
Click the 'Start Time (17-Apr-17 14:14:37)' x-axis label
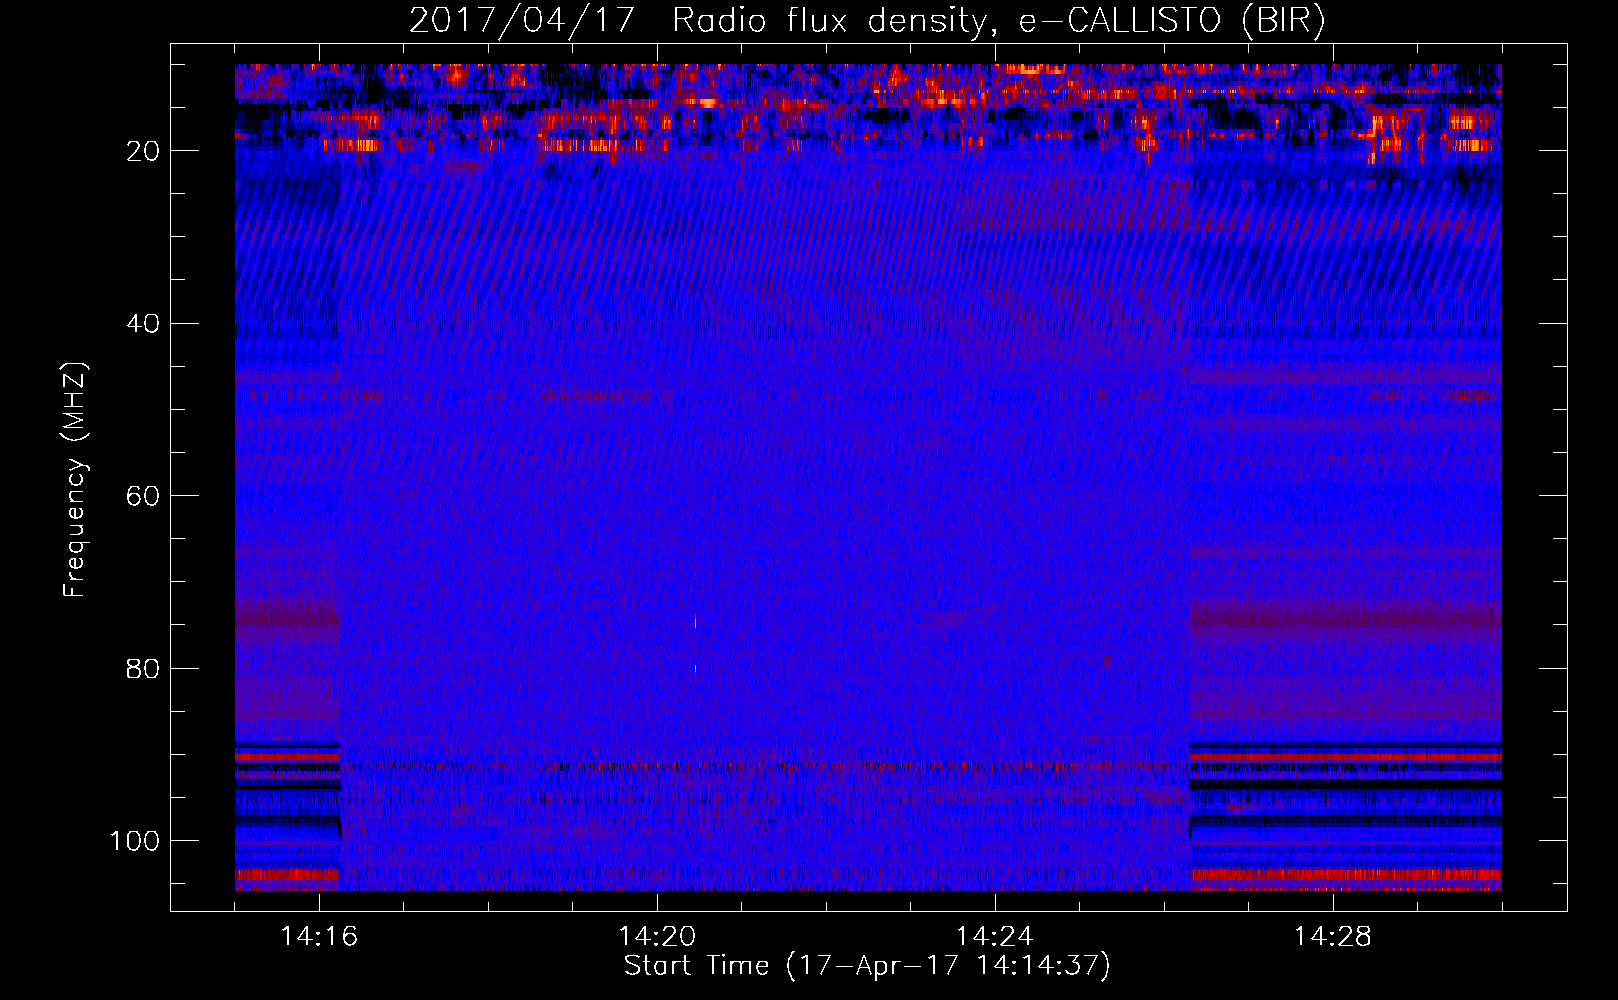pyautogui.click(x=868, y=966)
